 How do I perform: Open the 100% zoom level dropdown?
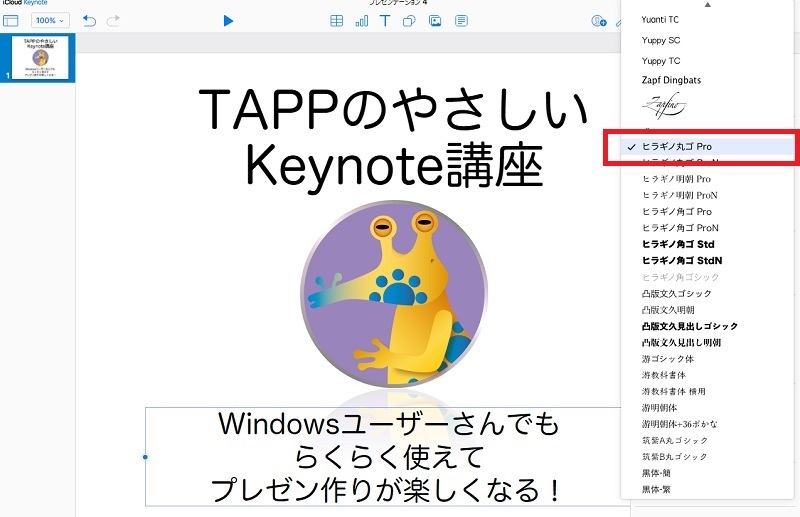49,20
